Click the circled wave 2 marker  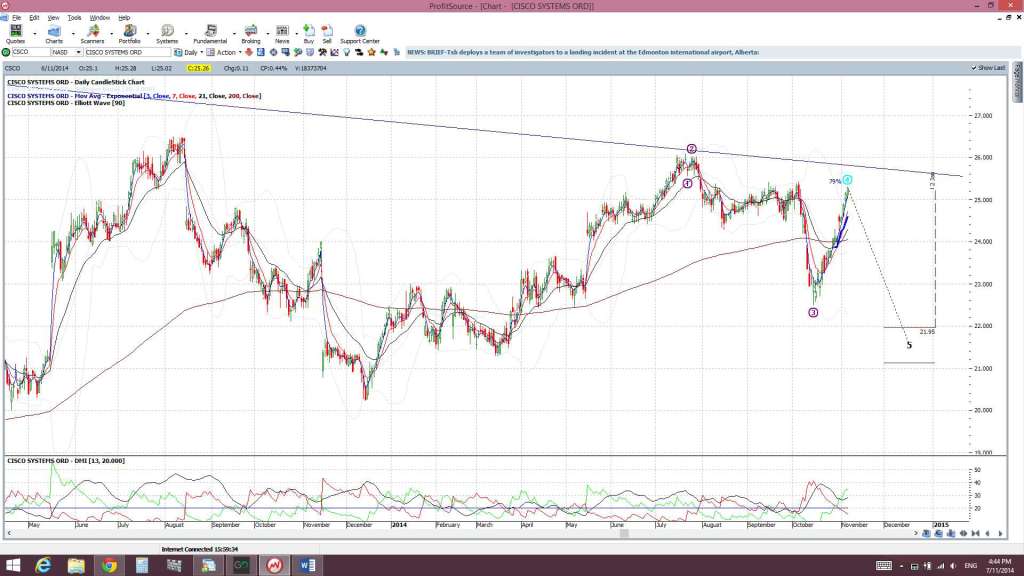(692, 149)
